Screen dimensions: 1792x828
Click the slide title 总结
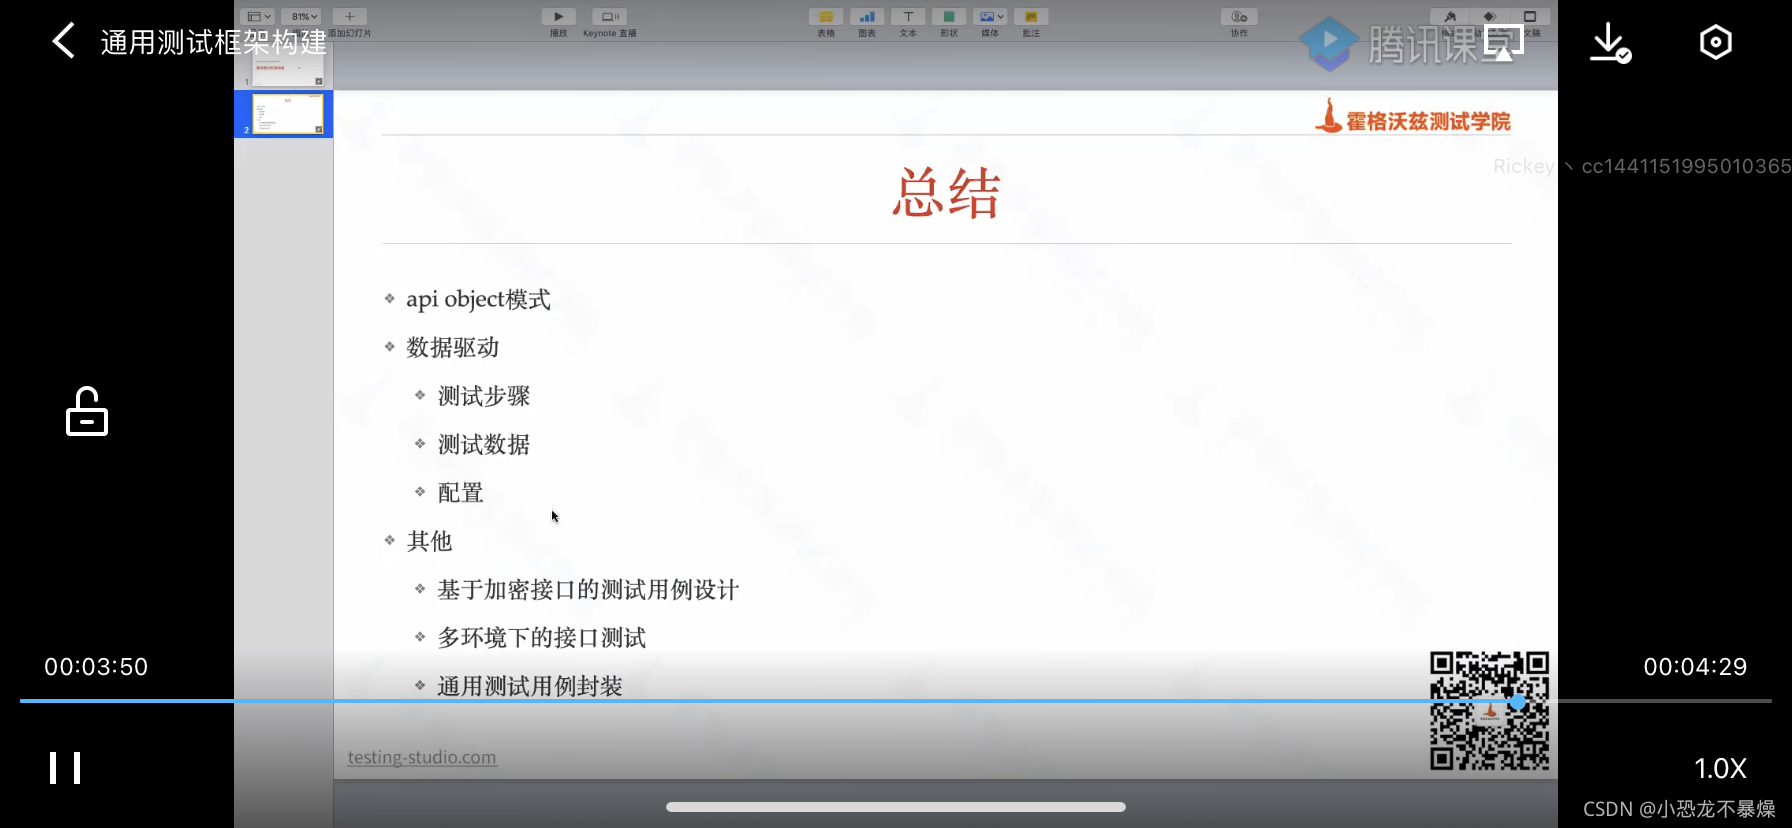point(946,192)
